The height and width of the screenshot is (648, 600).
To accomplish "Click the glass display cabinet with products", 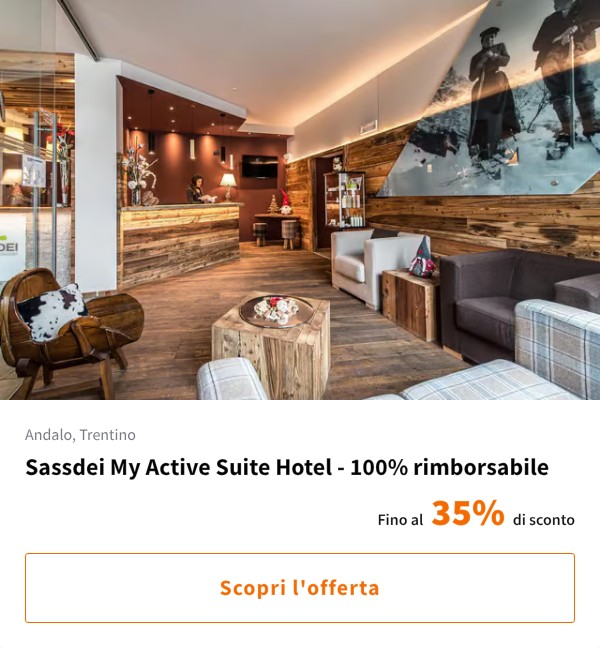I will [x=344, y=200].
